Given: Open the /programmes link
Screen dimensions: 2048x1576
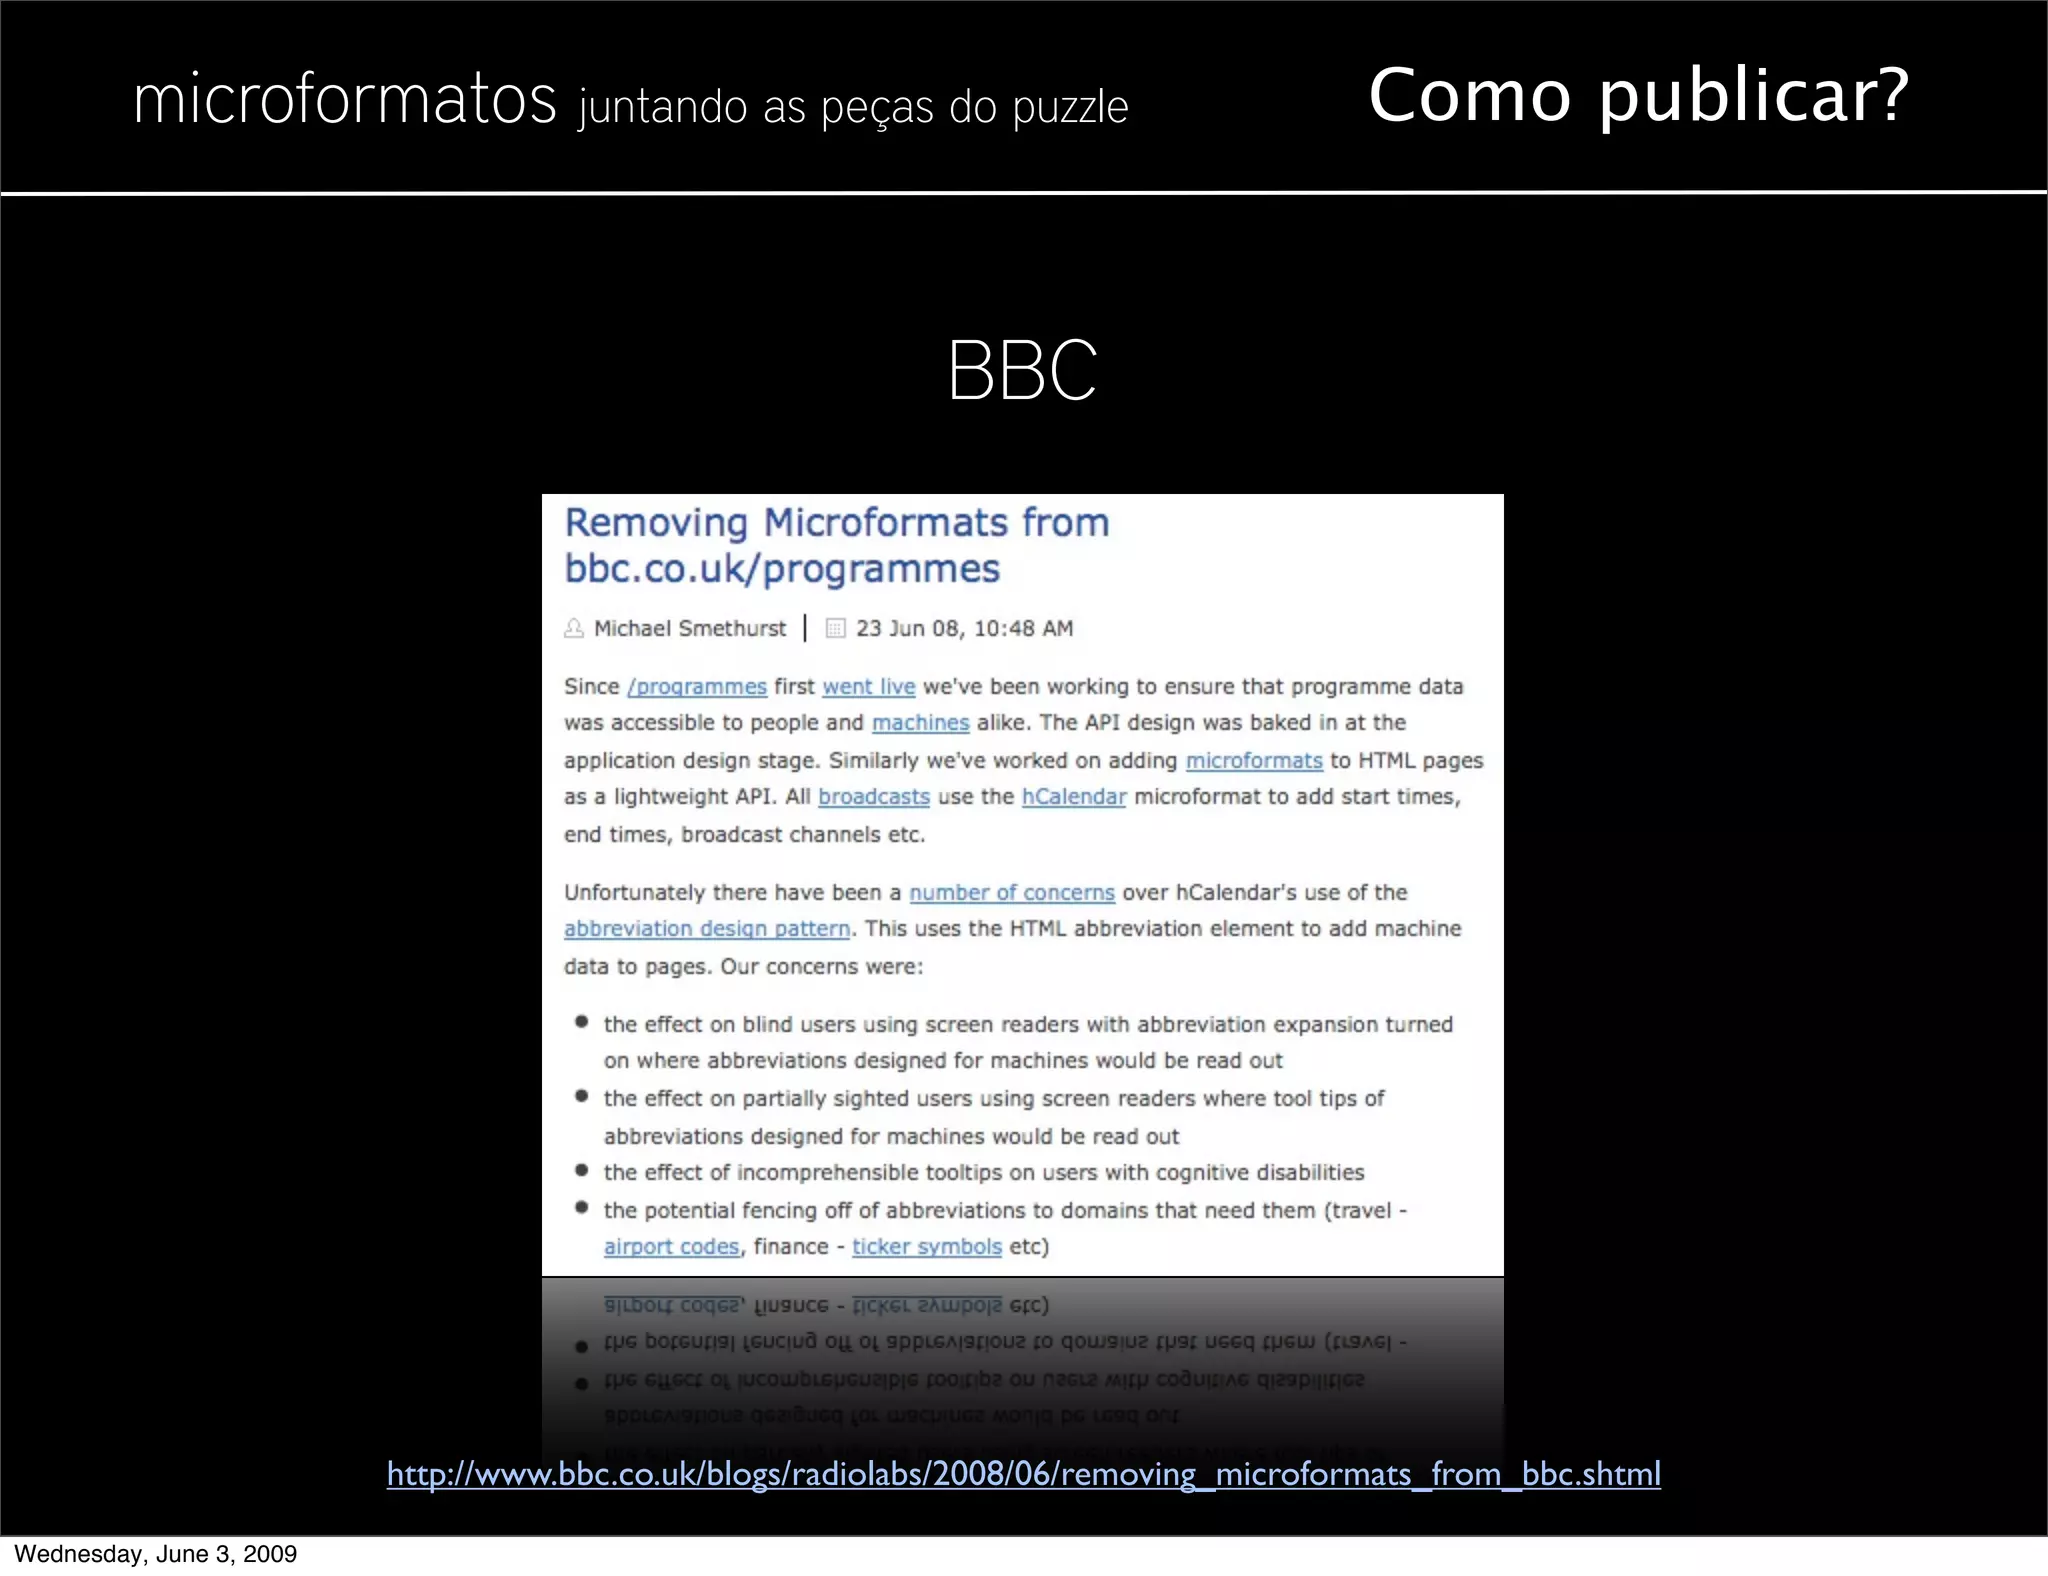Looking at the screenshot, I should point(696,687).
